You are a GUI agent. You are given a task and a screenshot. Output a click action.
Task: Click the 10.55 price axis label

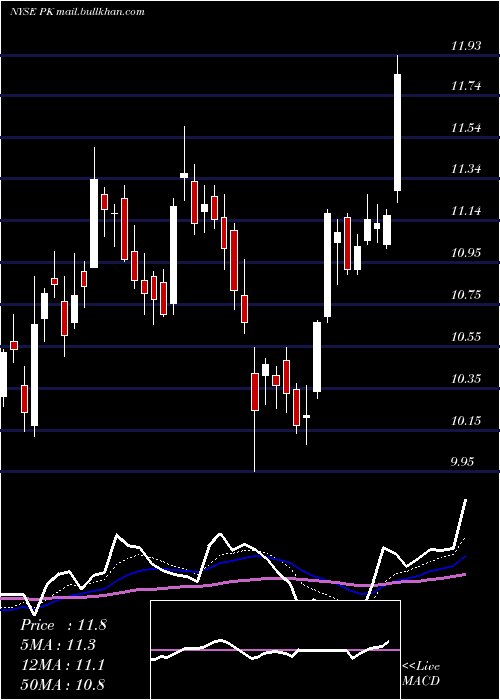point(466,337)
